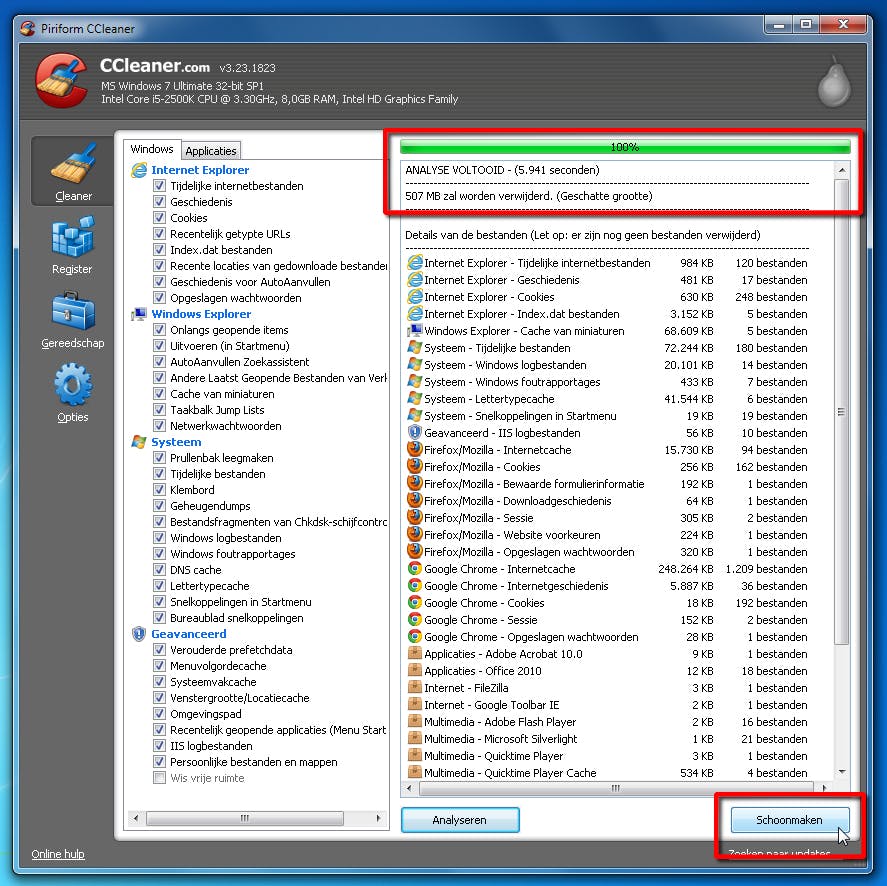887x886 pixels.
Task: Click Windows Explorer category icon in tree
Action: point(139,314)
